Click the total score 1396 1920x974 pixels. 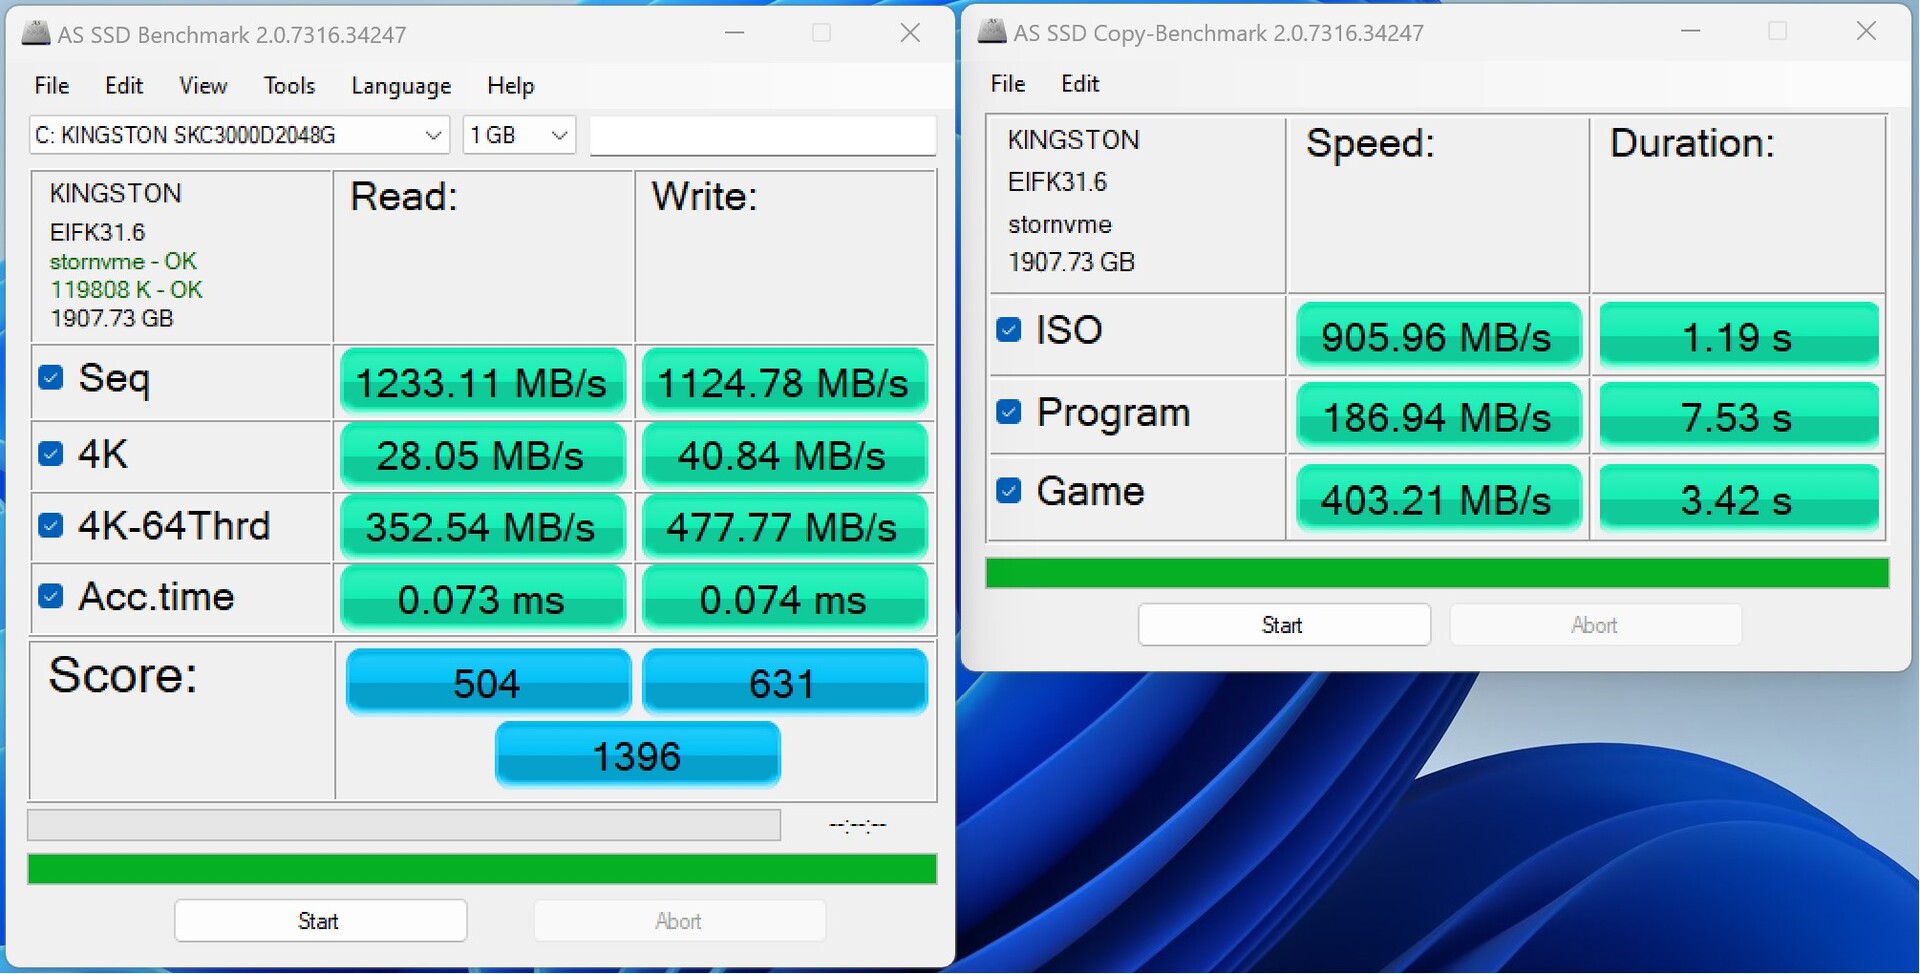(x=637, y=755)
